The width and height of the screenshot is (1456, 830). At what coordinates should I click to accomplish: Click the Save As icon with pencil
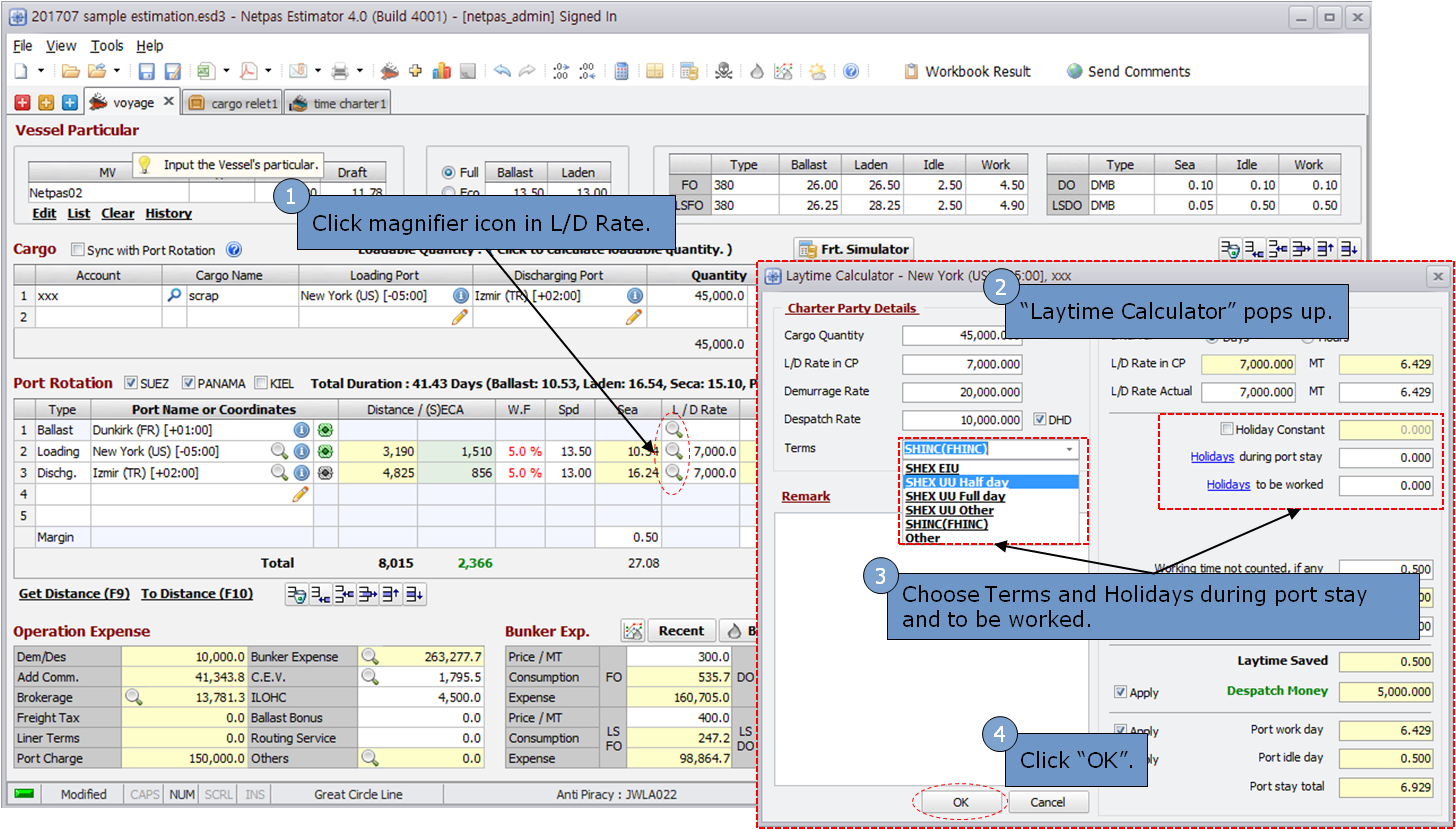tap(173, 71)
